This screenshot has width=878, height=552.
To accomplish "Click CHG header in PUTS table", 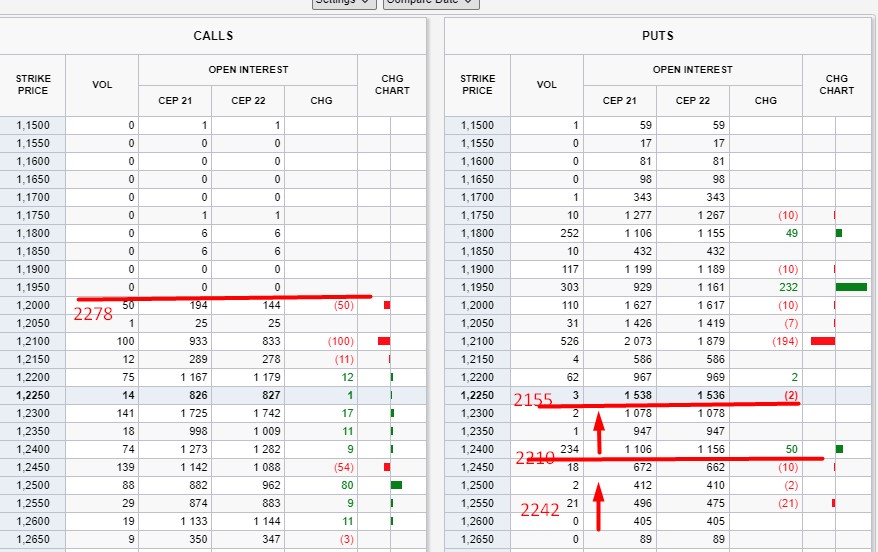I will point(765,101).
